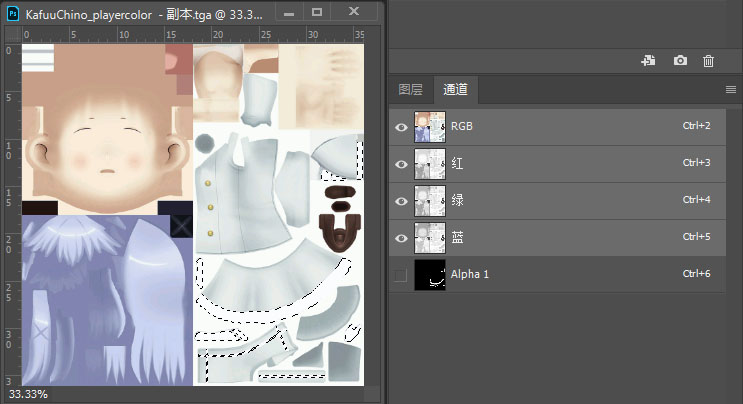Screen dimensions: 743x404
Task: Select the 绿 channel by its name
Action: 457,201
